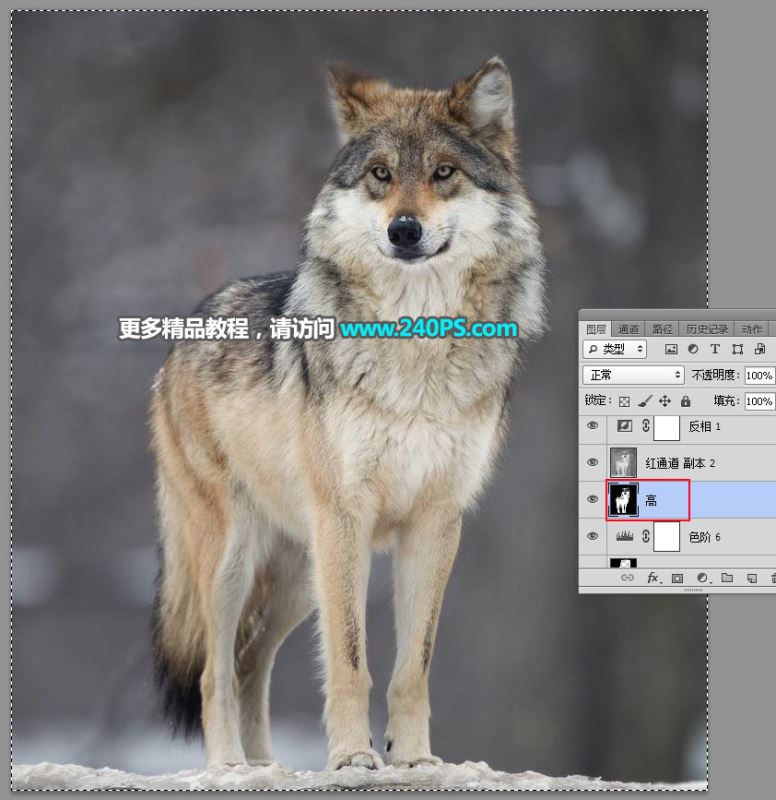Select the layer mask of 色阶 6
Image resolution: width=776 pixels, height=800 pixels.
coord(667,537)
